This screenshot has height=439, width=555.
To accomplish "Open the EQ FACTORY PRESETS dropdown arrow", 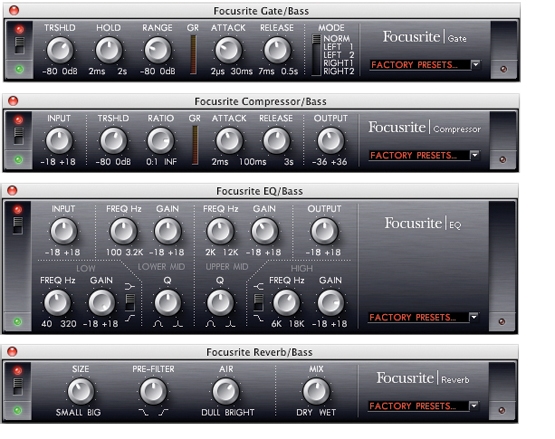I will 473,317.
